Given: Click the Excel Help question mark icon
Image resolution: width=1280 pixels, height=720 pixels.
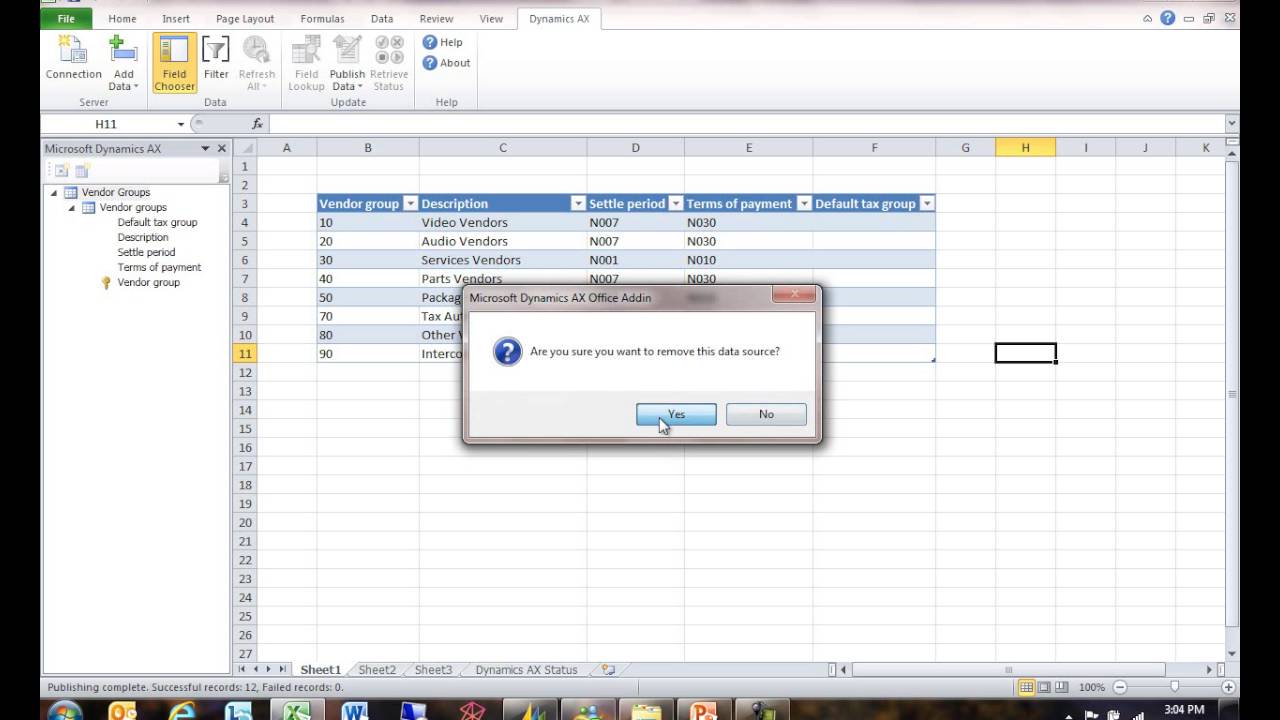Looking at the screenshot, I should pos(1168,18).
